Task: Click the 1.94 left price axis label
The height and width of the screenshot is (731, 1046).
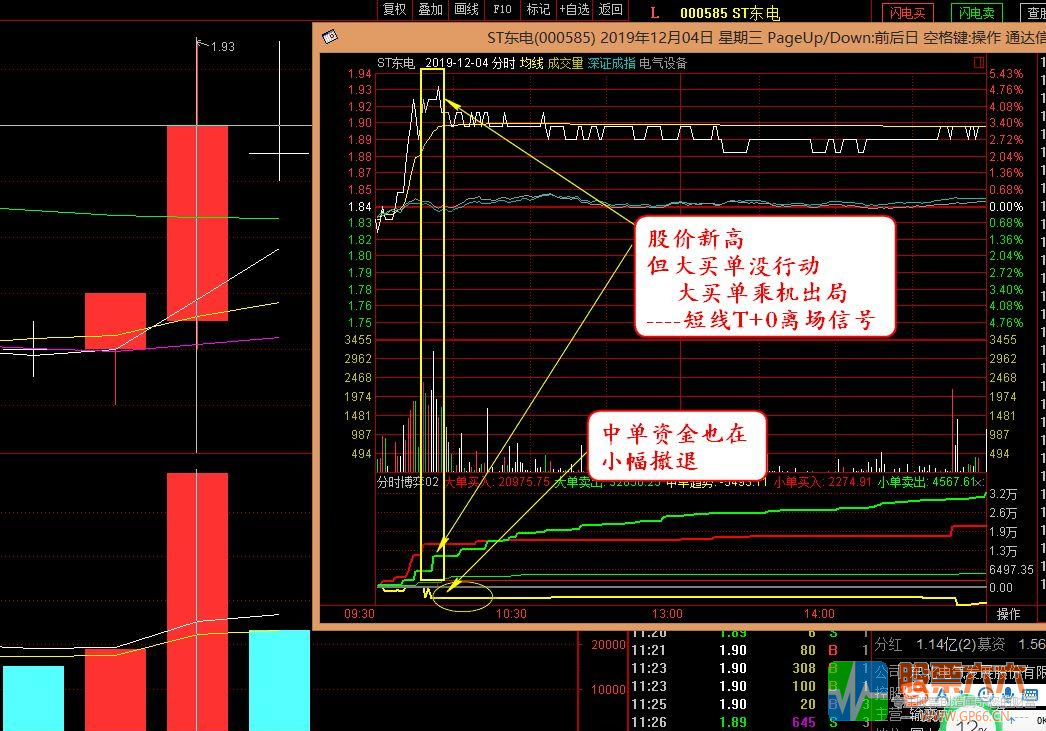Action: pos(360,73)
